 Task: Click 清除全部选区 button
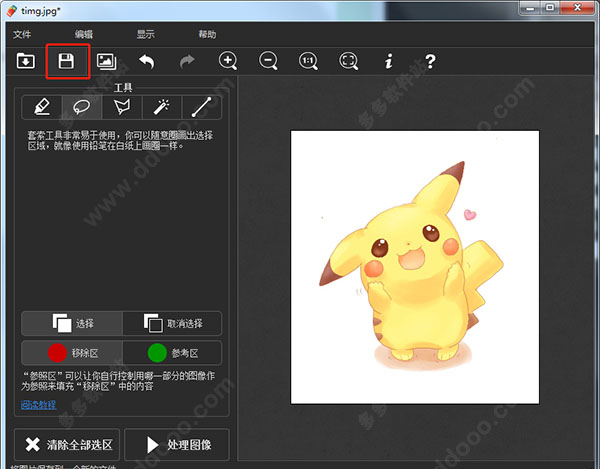(x=67, y=445)
